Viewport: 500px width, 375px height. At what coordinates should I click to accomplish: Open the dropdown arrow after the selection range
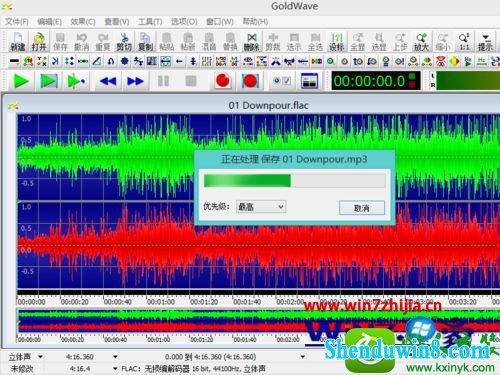click(303, 357)
